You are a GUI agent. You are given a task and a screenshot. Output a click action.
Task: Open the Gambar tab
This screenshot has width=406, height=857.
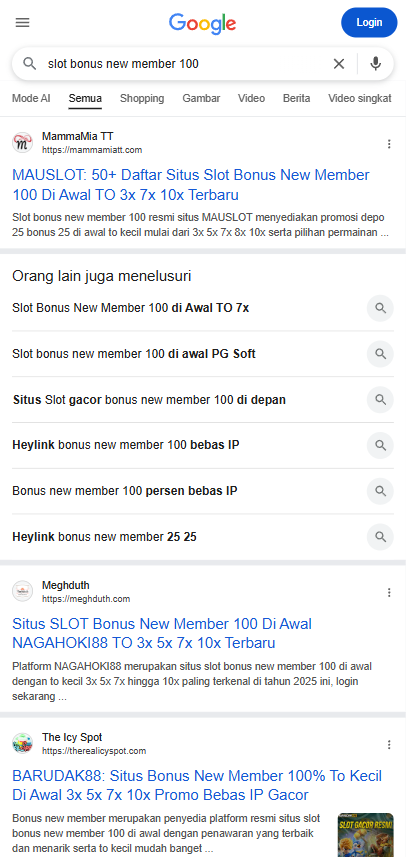201,98
